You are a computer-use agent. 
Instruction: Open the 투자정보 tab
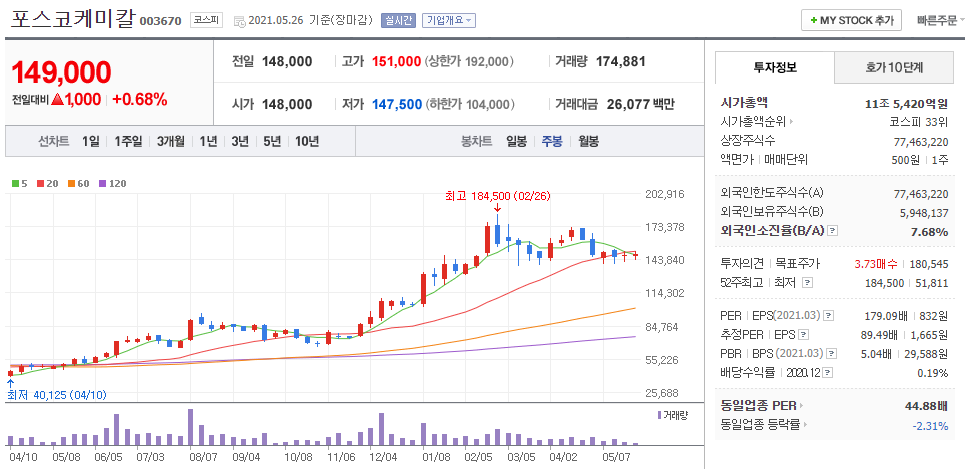tap(775, 68)
